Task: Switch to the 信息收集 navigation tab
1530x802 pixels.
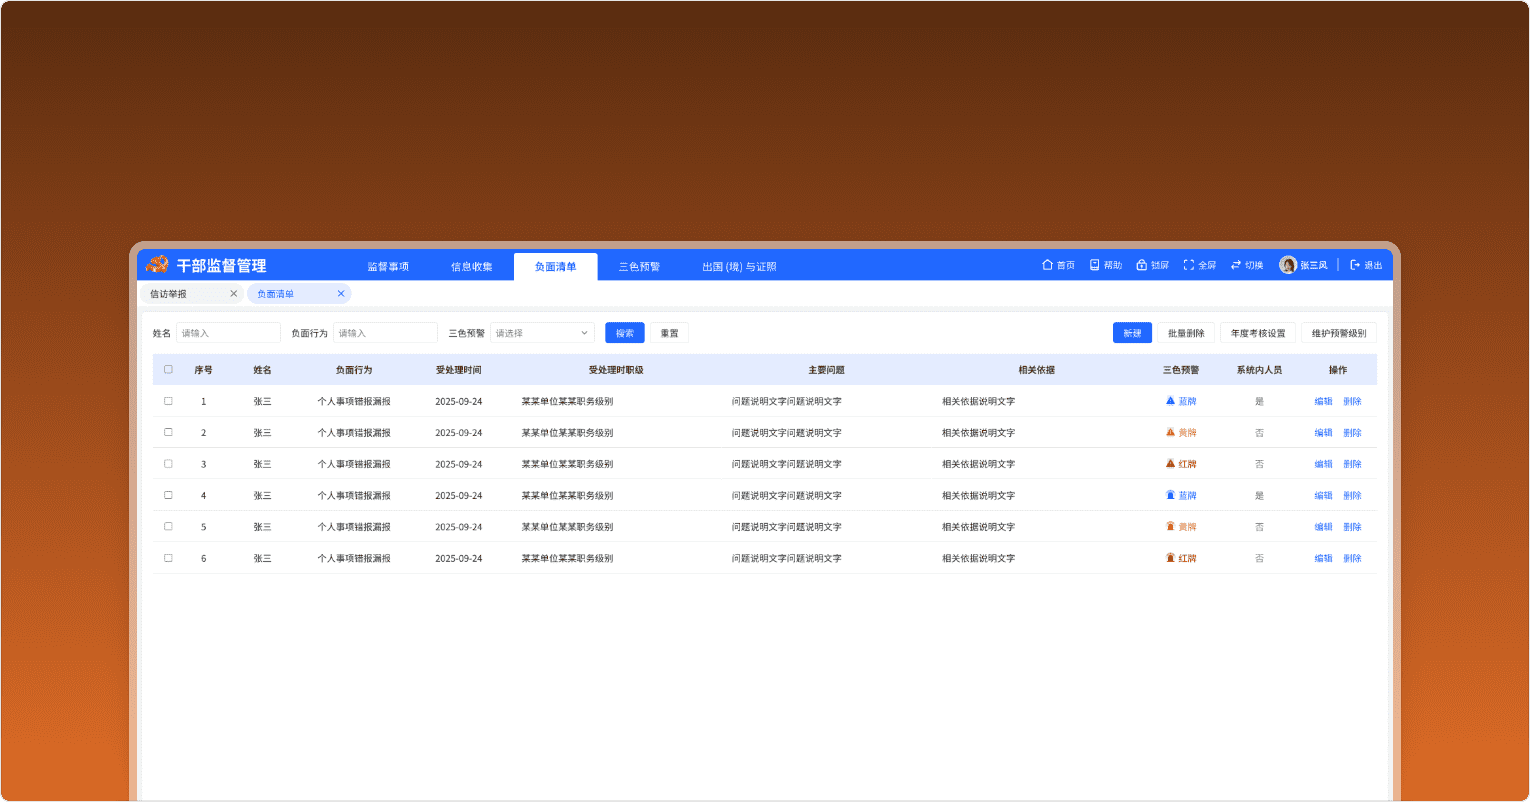Action: (x=471, y=267)
